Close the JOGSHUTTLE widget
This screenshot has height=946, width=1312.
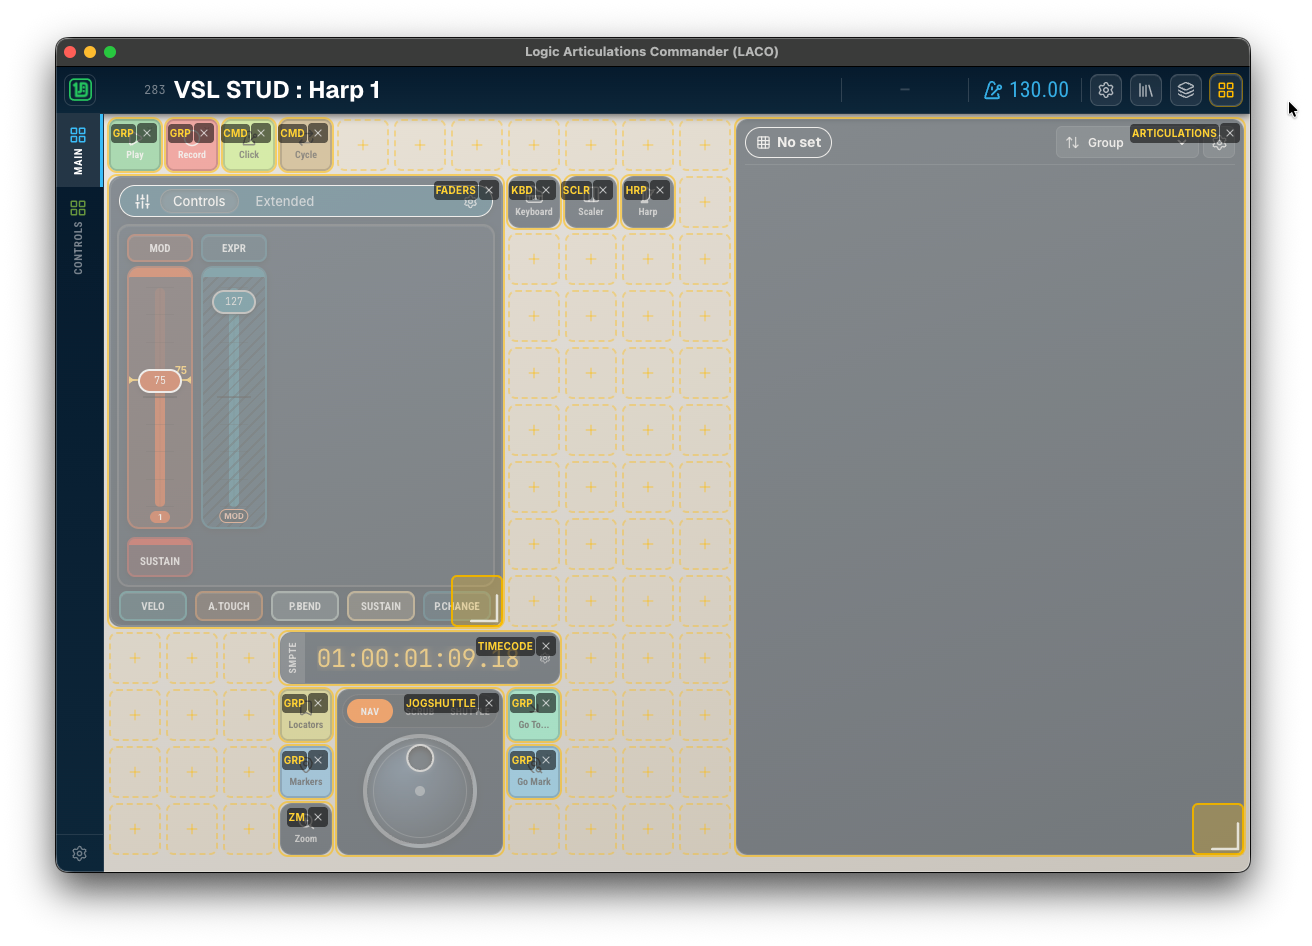tap(489, 703)
